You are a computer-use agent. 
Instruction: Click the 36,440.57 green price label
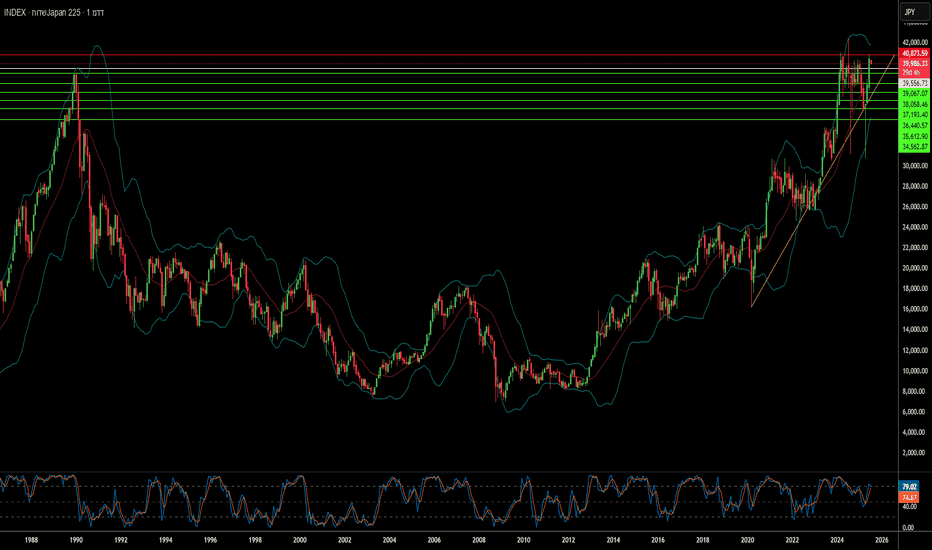click(914, 125)
